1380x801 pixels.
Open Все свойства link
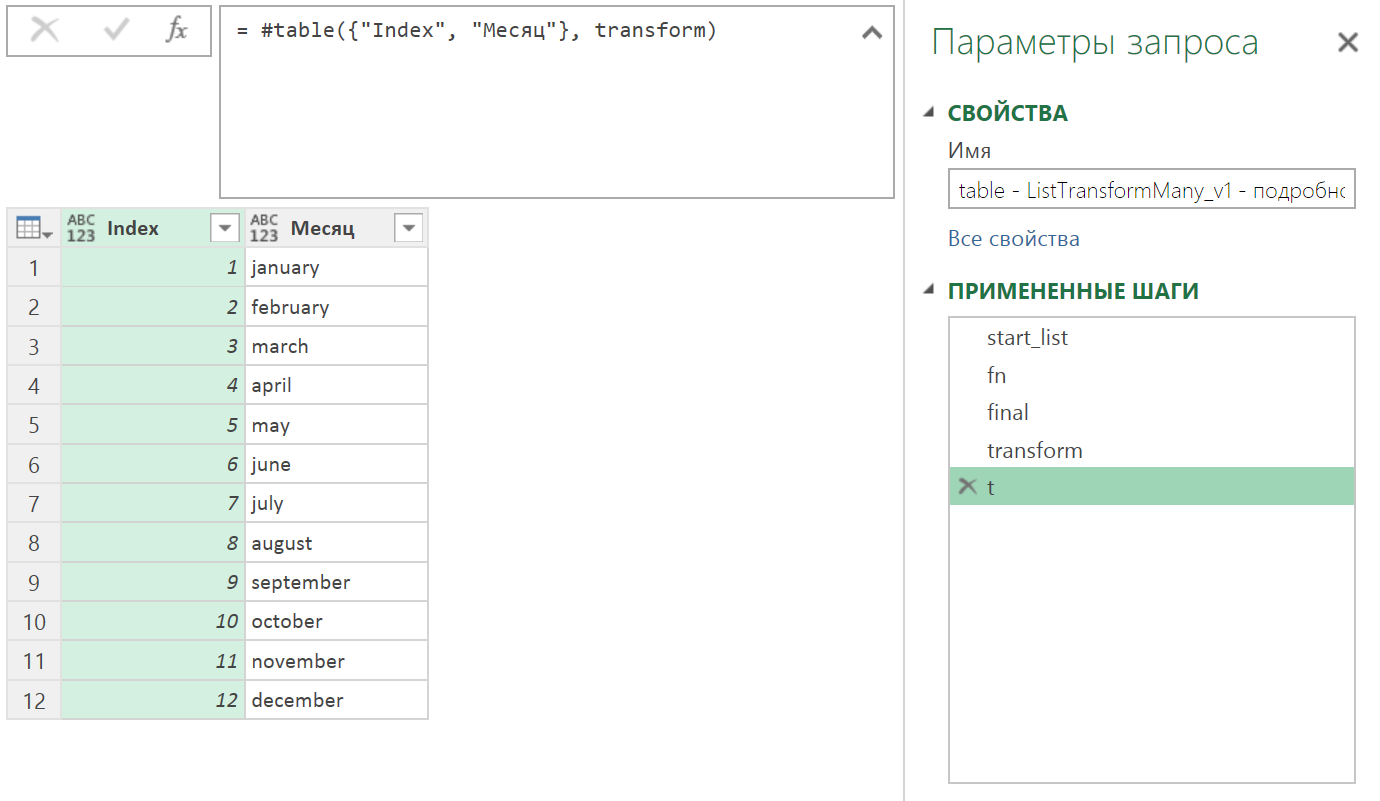(1013, 238)
